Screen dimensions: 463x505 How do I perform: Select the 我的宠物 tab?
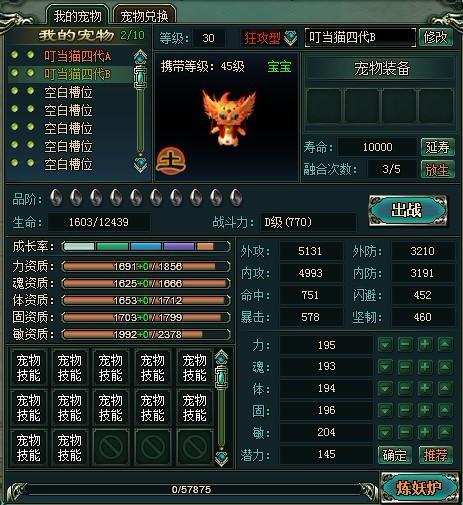click(77, 16)
